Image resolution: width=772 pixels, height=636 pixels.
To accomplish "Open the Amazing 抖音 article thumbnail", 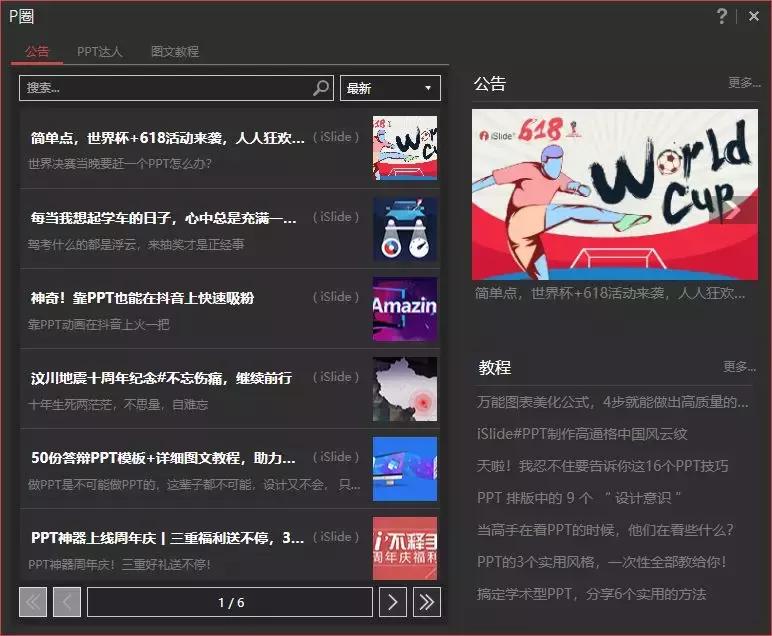I will click(405, 309).
